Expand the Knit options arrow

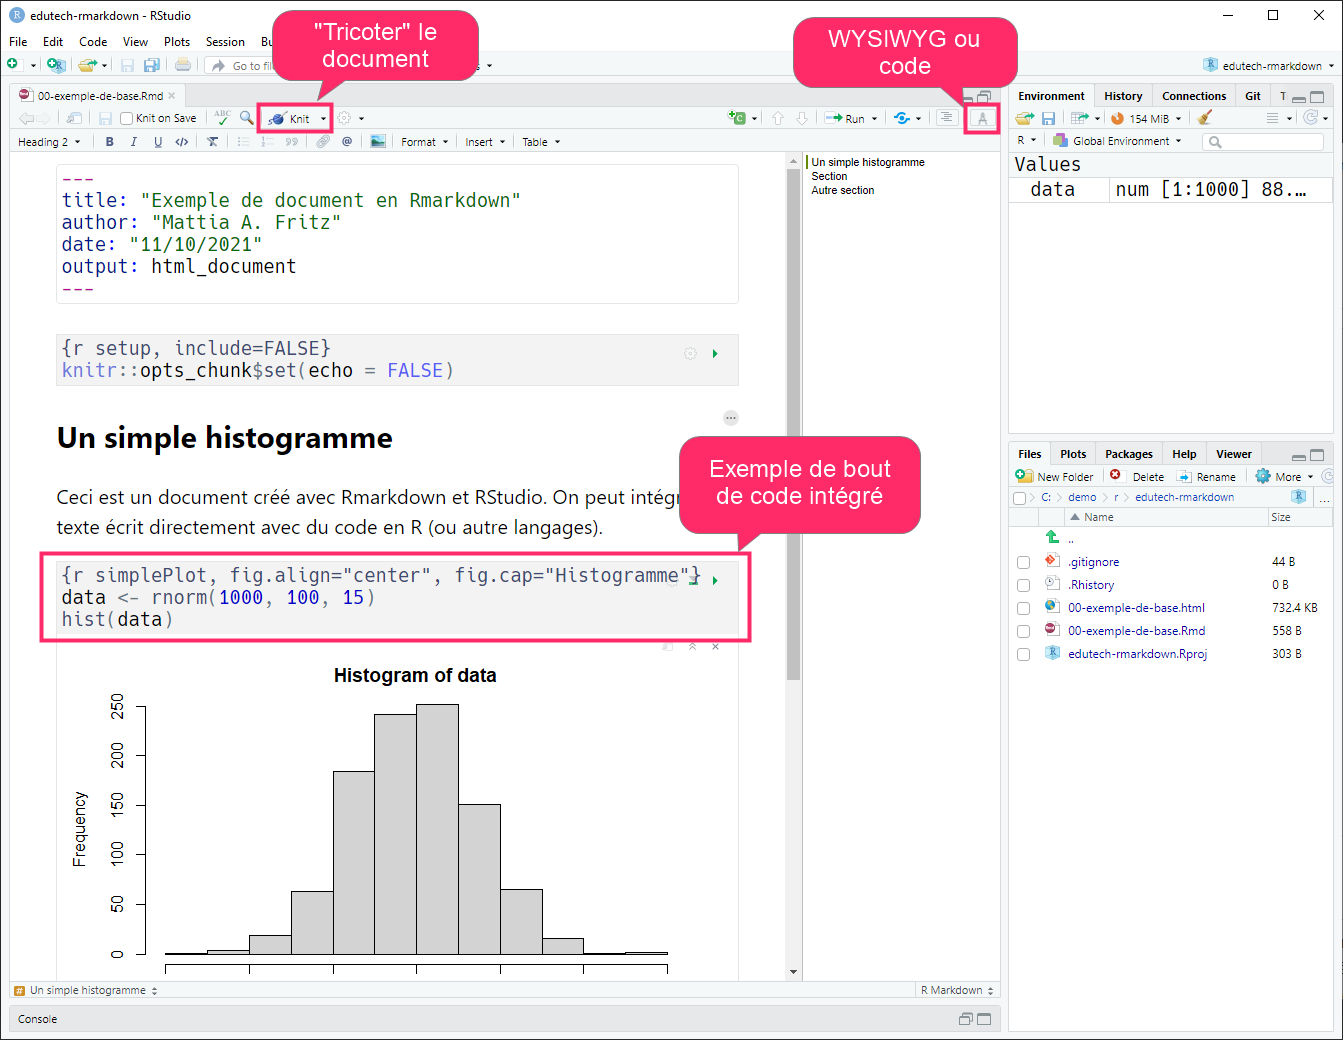point(323,119)
